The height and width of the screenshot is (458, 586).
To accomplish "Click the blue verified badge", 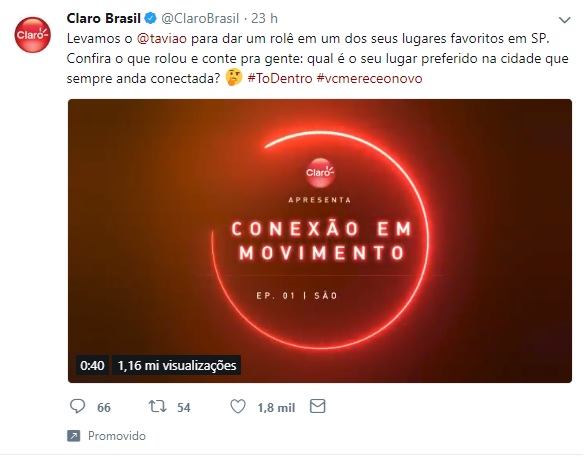I will [x=151, y=18].
